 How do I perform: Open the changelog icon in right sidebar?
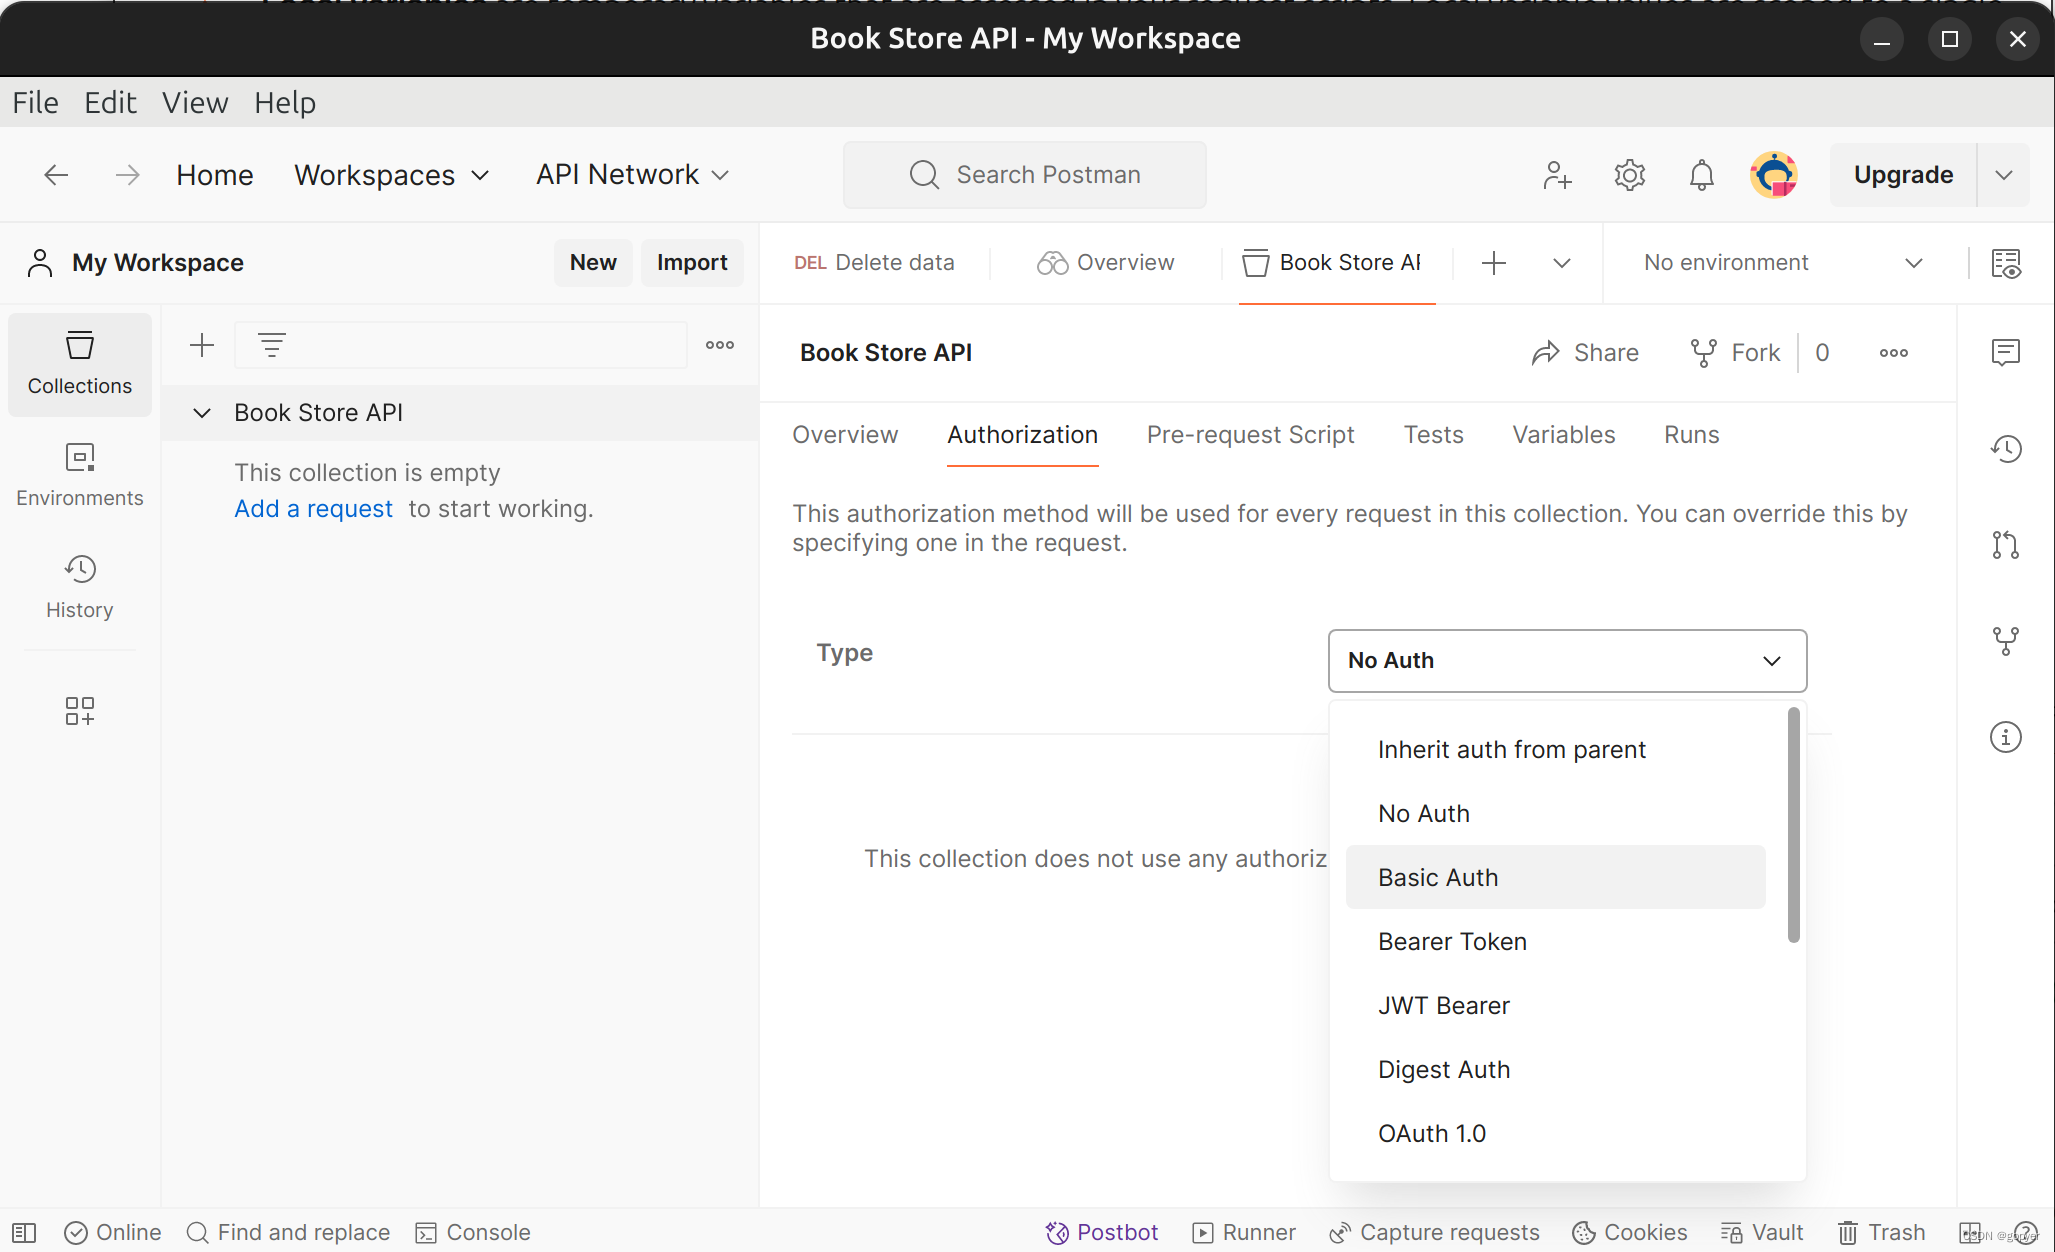2006,449
